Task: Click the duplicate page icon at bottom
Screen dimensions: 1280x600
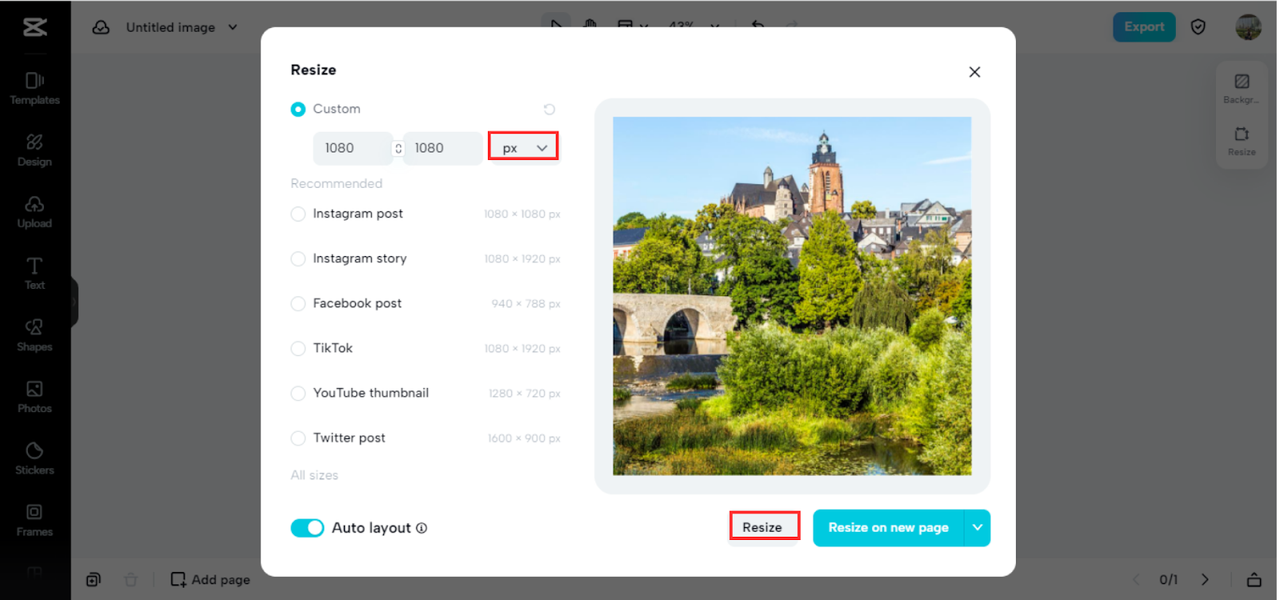Action: tap(93, 579)
